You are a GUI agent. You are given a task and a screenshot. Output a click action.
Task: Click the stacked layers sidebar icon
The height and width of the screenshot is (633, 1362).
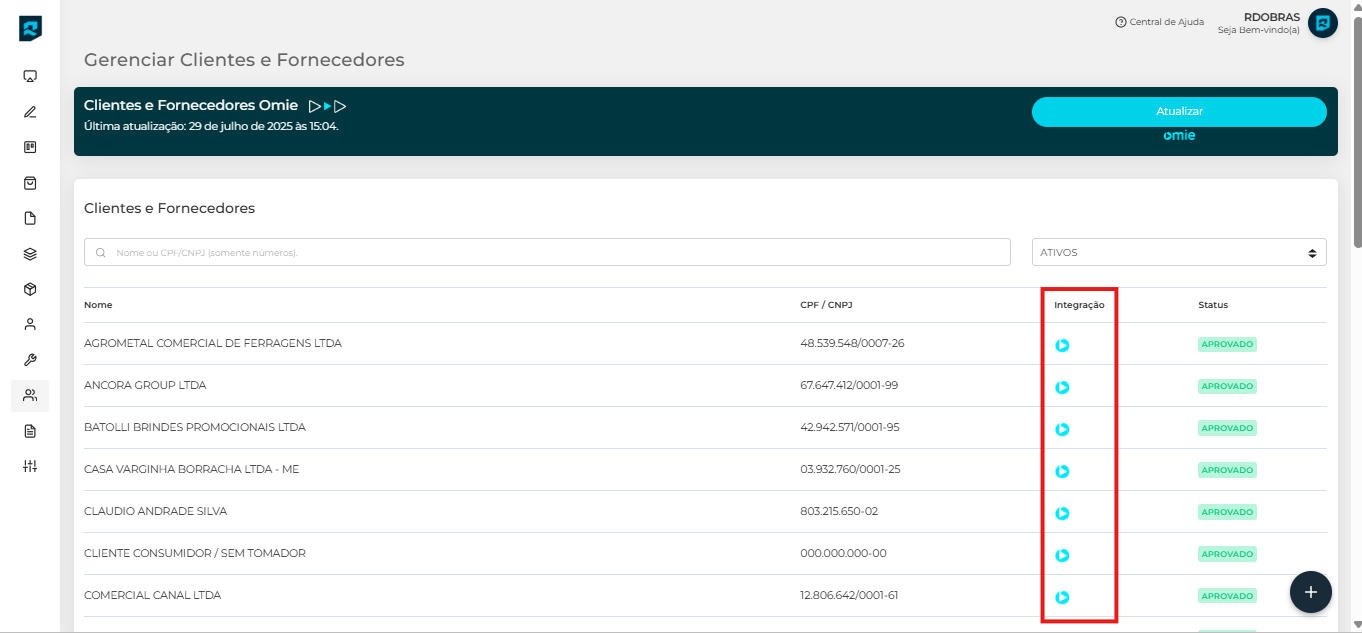point(30,254)
